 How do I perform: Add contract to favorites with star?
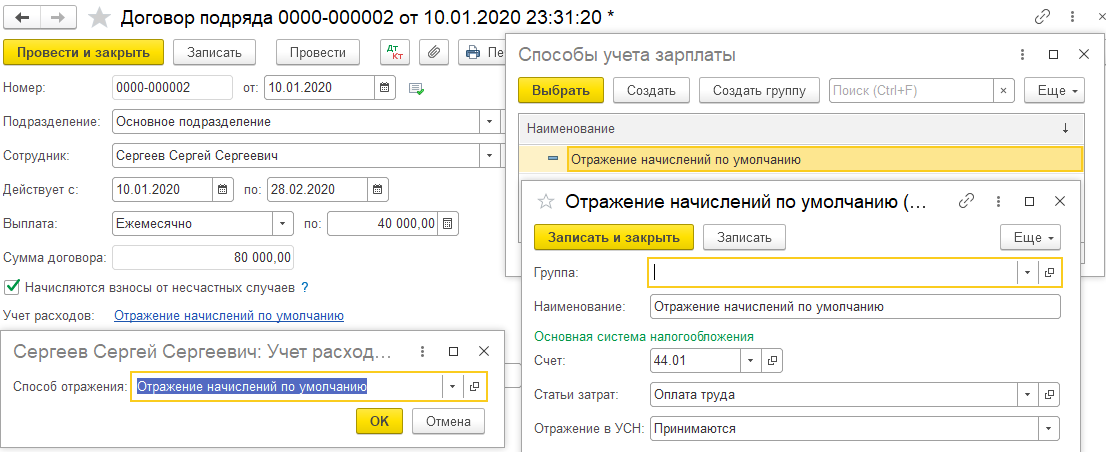(100, 17)
